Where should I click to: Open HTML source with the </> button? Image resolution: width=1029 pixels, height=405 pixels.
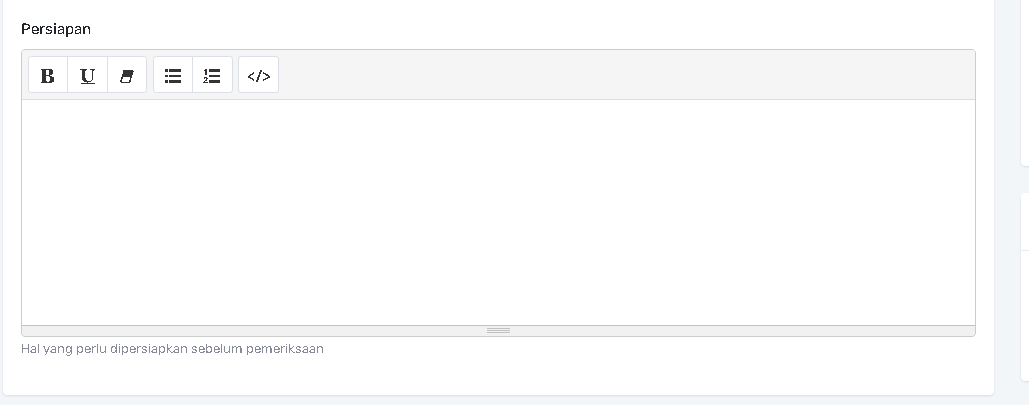click(258, 75)
